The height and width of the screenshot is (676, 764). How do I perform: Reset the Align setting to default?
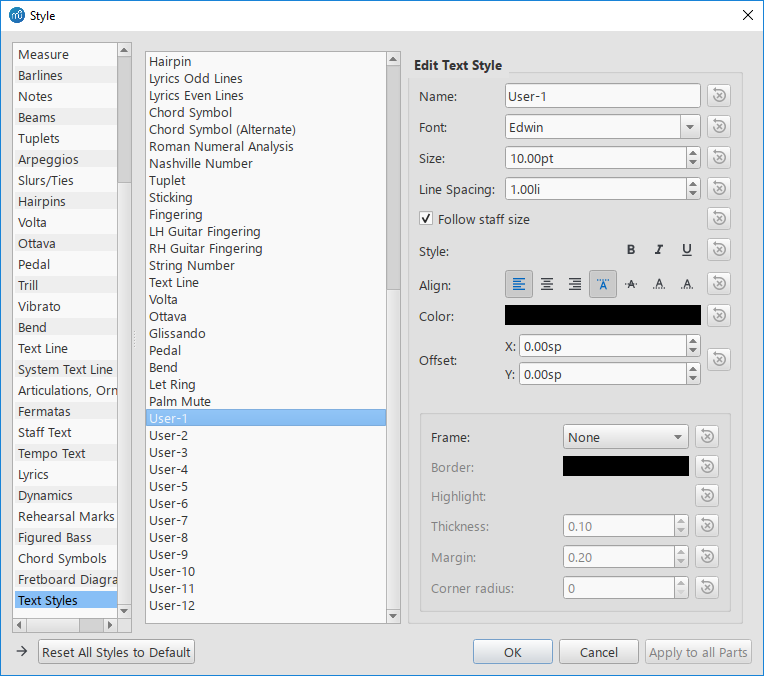tap(719, 284)
